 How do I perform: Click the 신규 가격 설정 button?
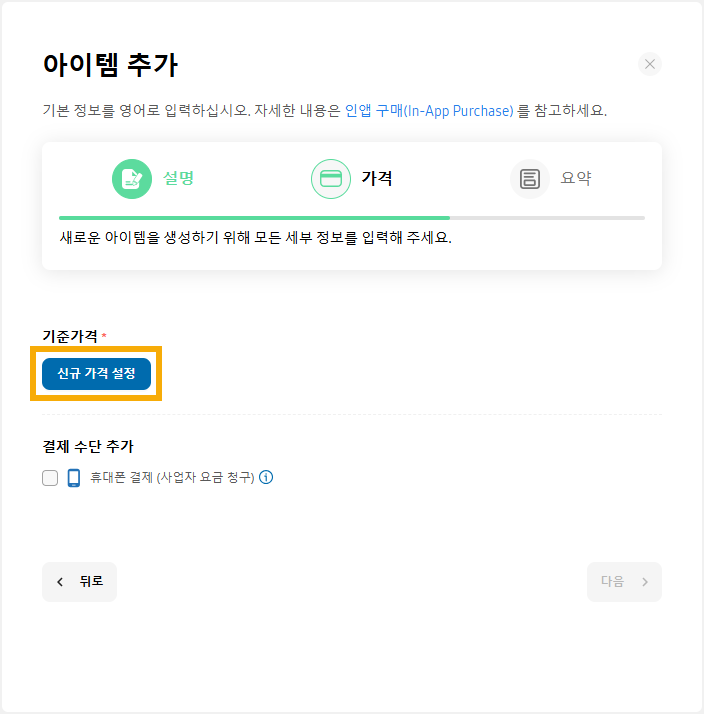(97, 374)
